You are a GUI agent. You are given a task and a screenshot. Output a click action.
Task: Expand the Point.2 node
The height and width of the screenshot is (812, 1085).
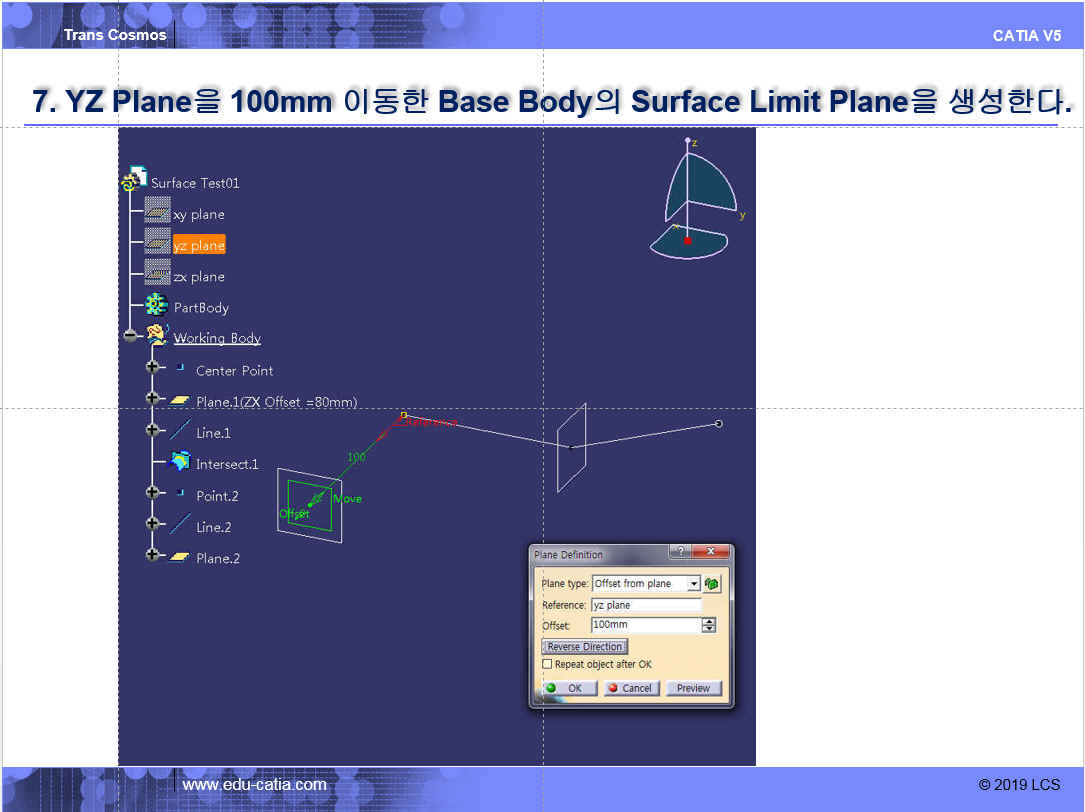pyautogui.click(x=153, y=492)
